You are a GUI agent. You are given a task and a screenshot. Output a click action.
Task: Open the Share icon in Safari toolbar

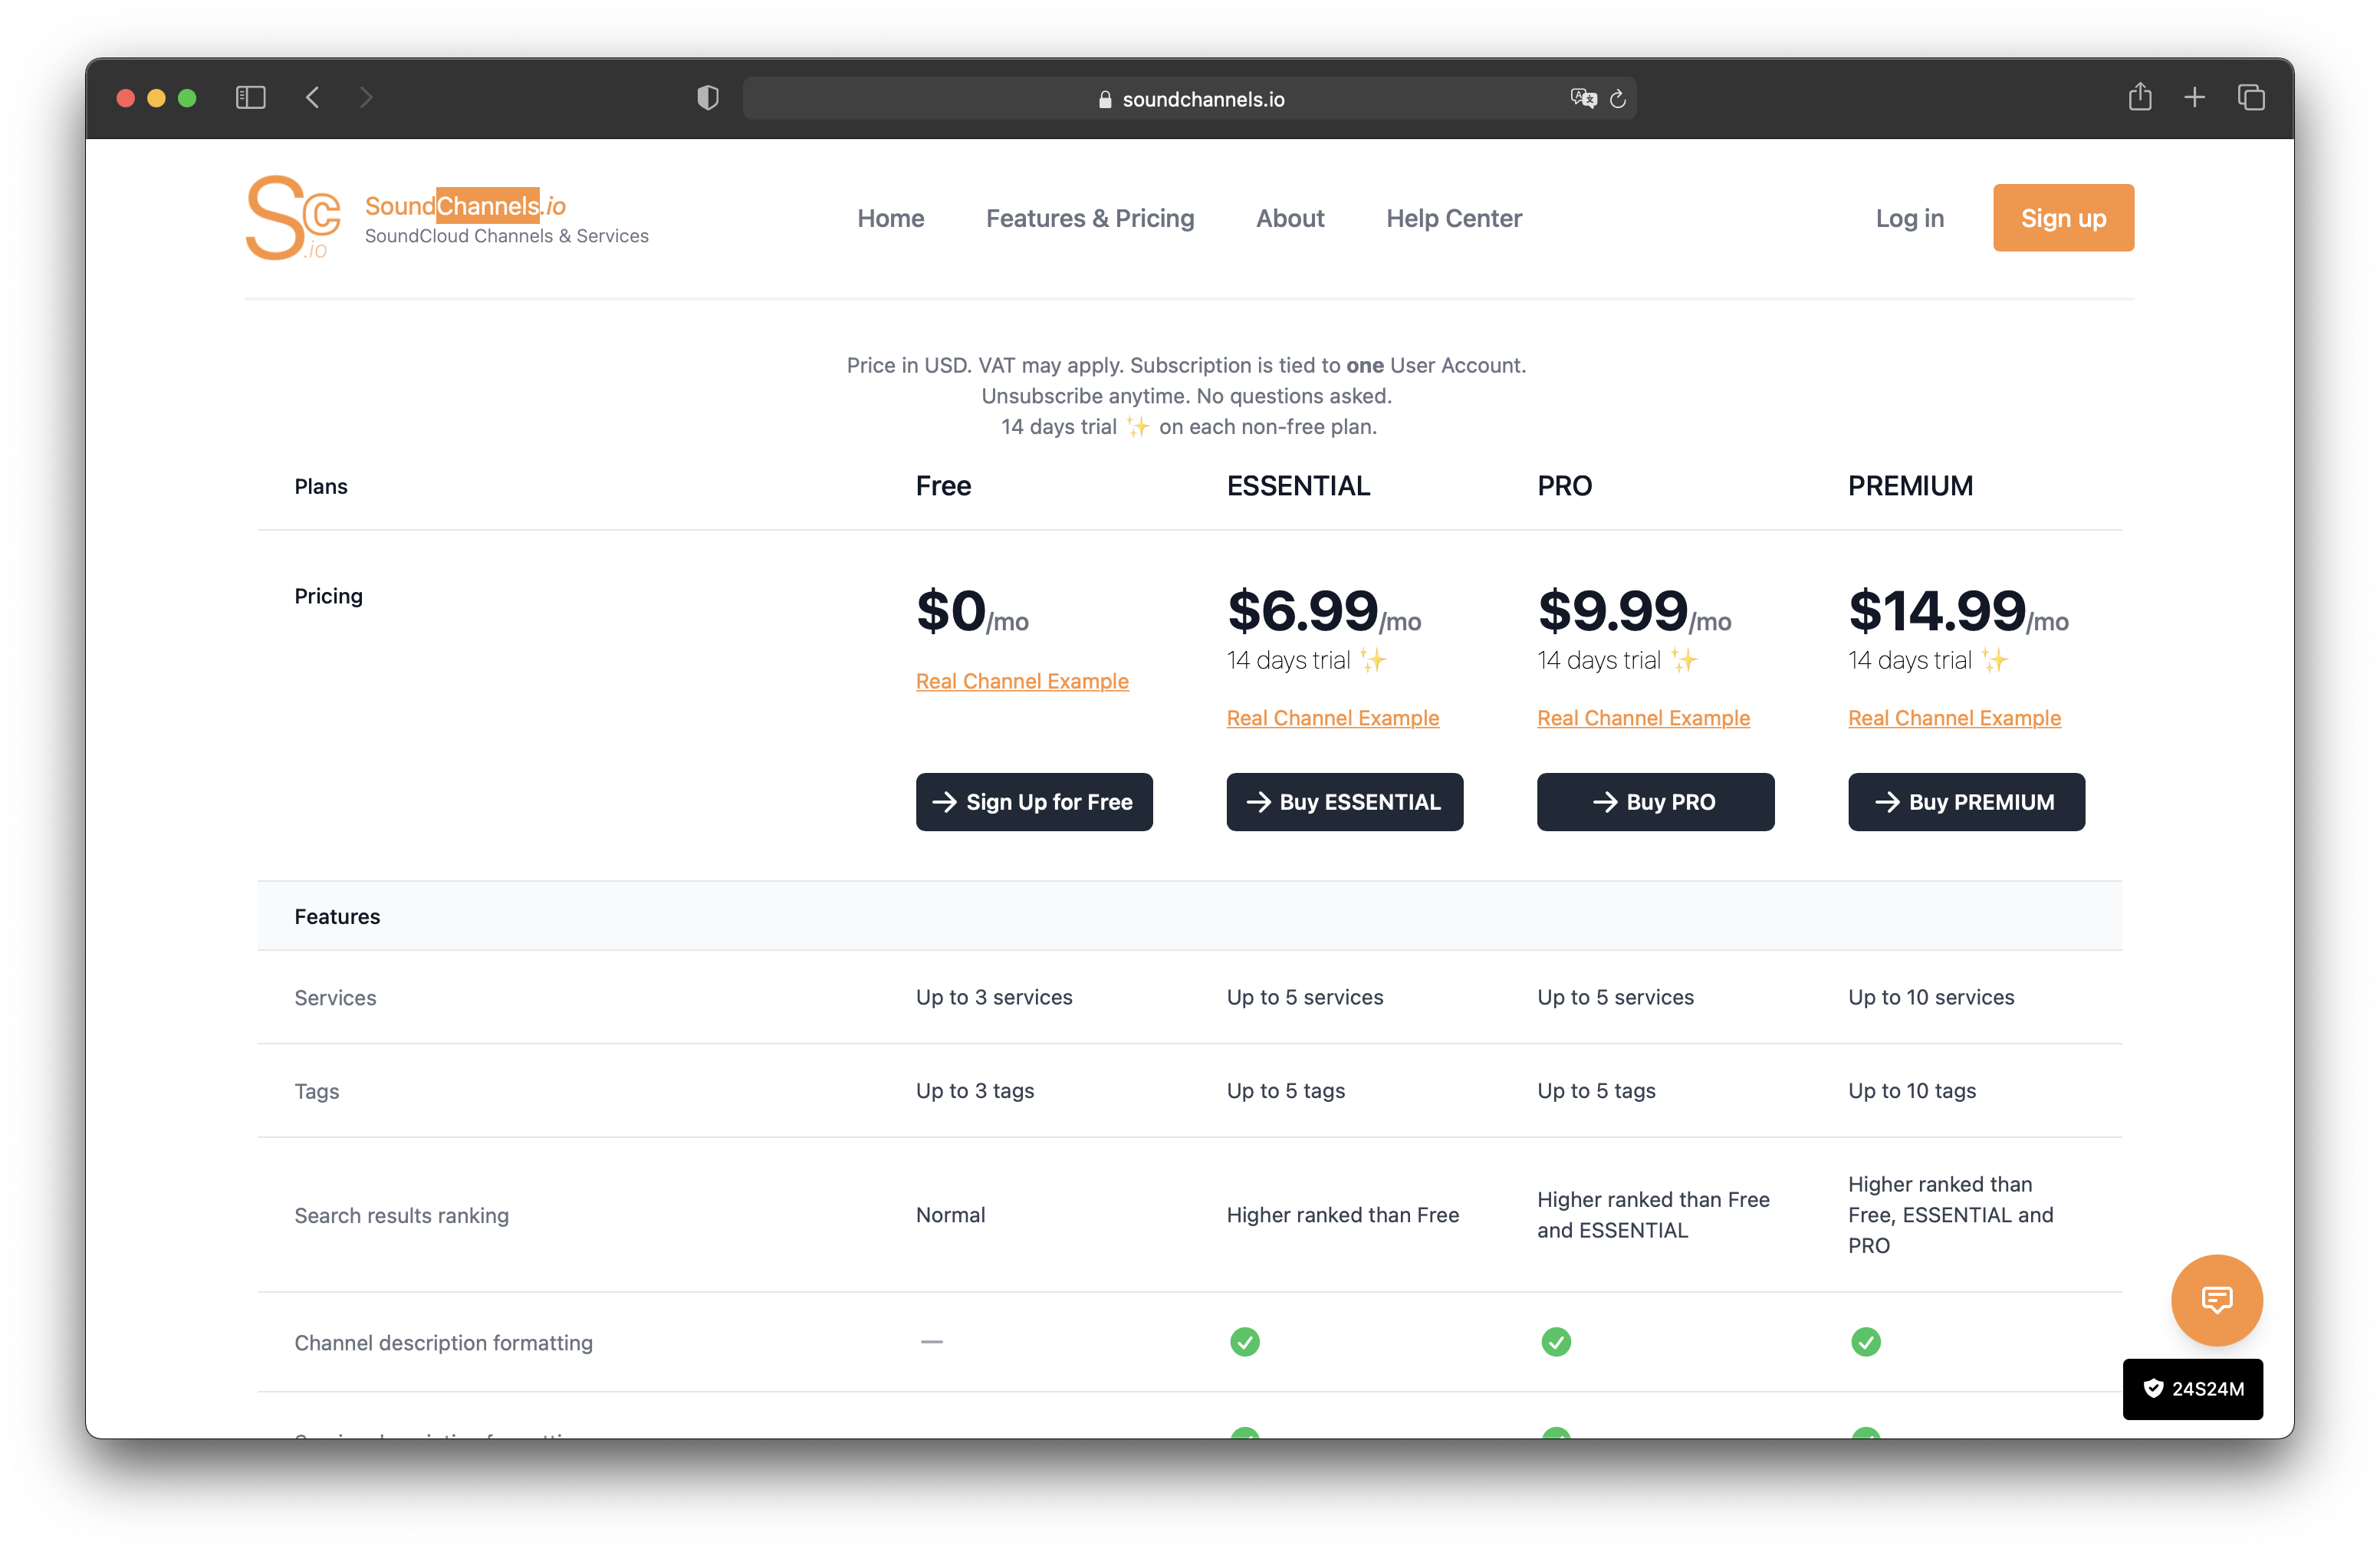[2140, 96]
